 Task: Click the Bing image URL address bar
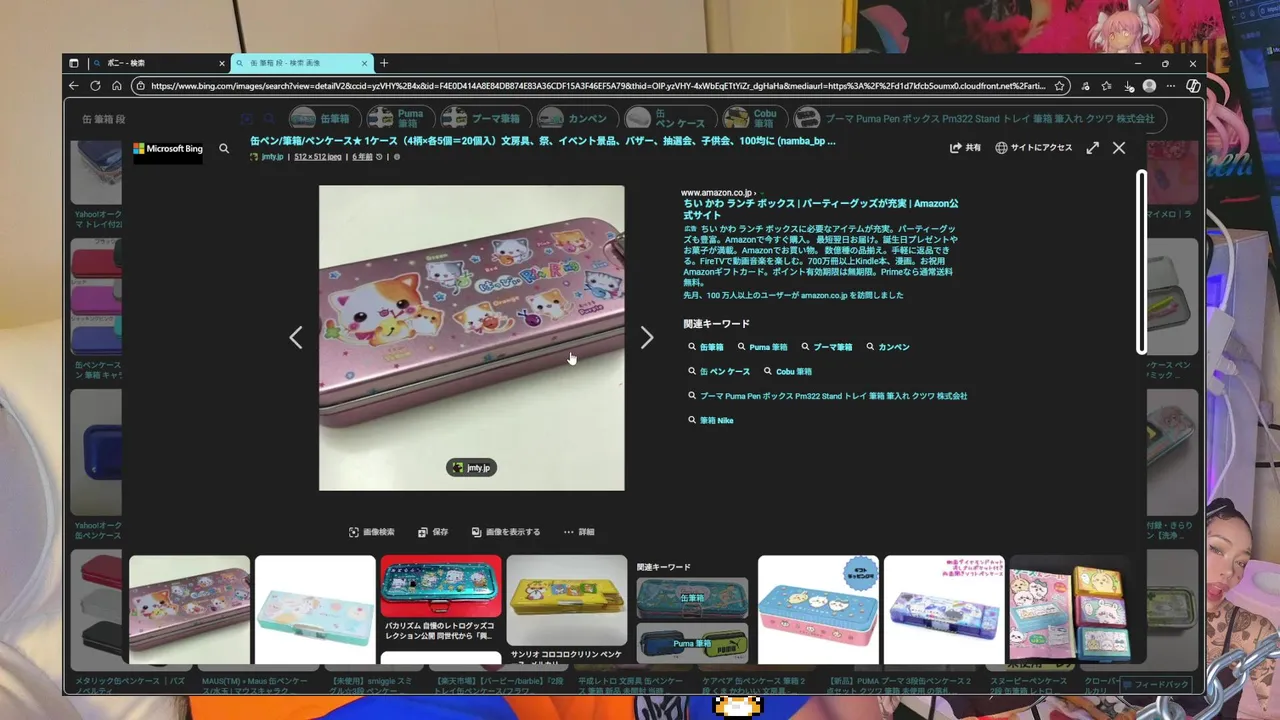click(600, 86)
